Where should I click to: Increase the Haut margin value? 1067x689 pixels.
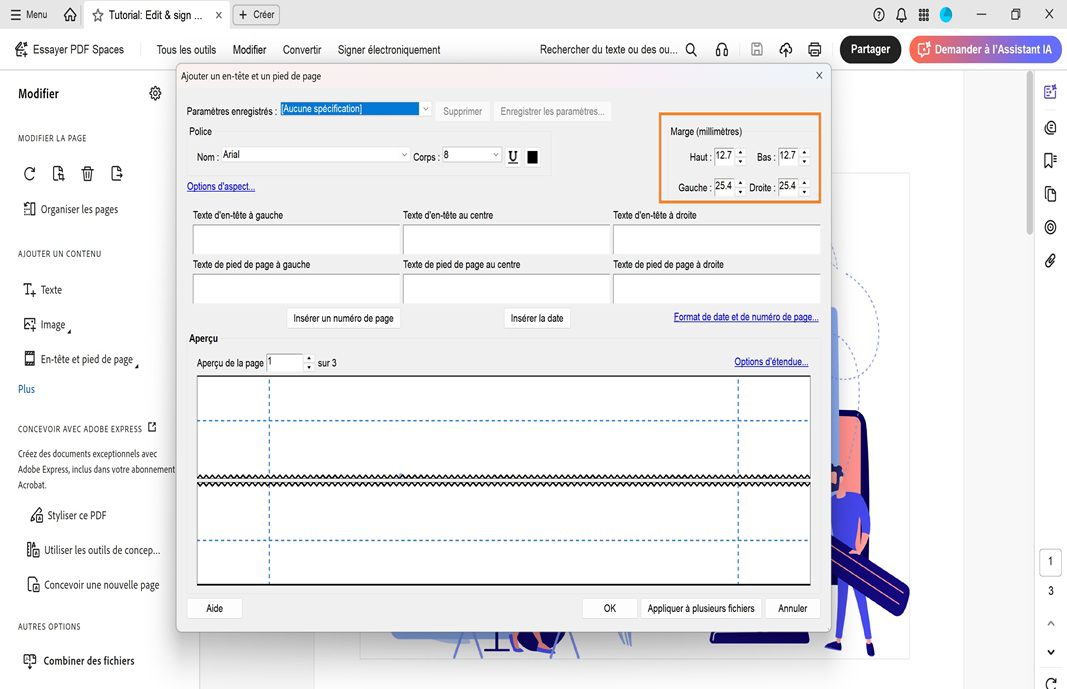point(740,152)
